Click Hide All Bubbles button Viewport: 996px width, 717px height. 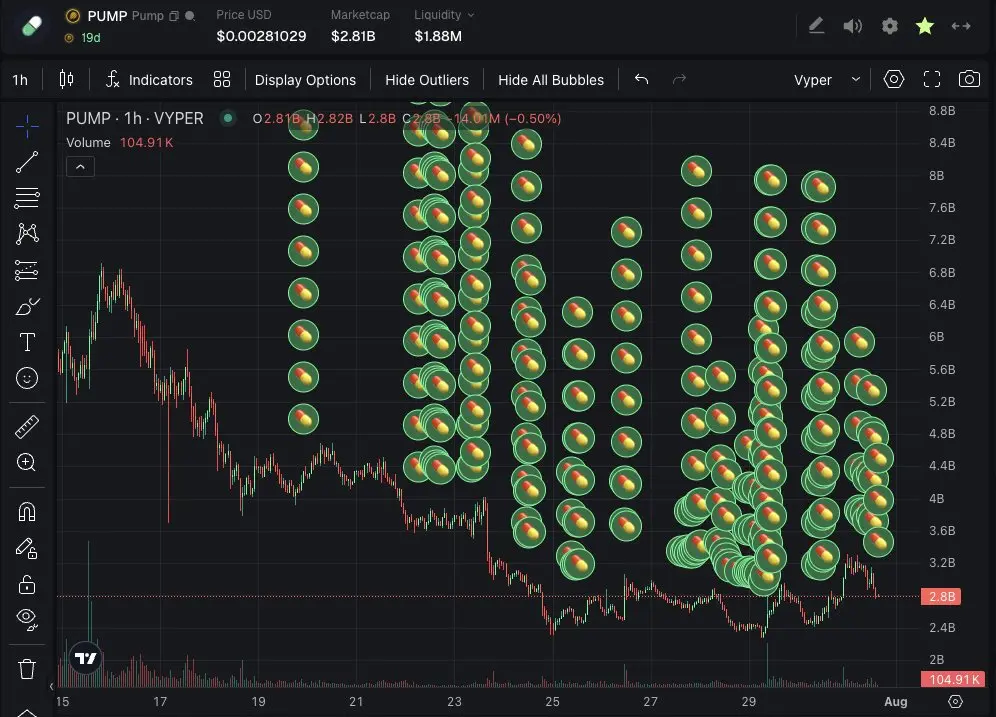[551, 80]
